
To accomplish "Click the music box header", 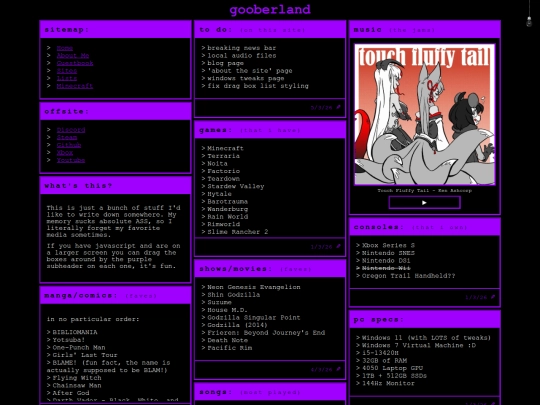I will pos(425,30).
